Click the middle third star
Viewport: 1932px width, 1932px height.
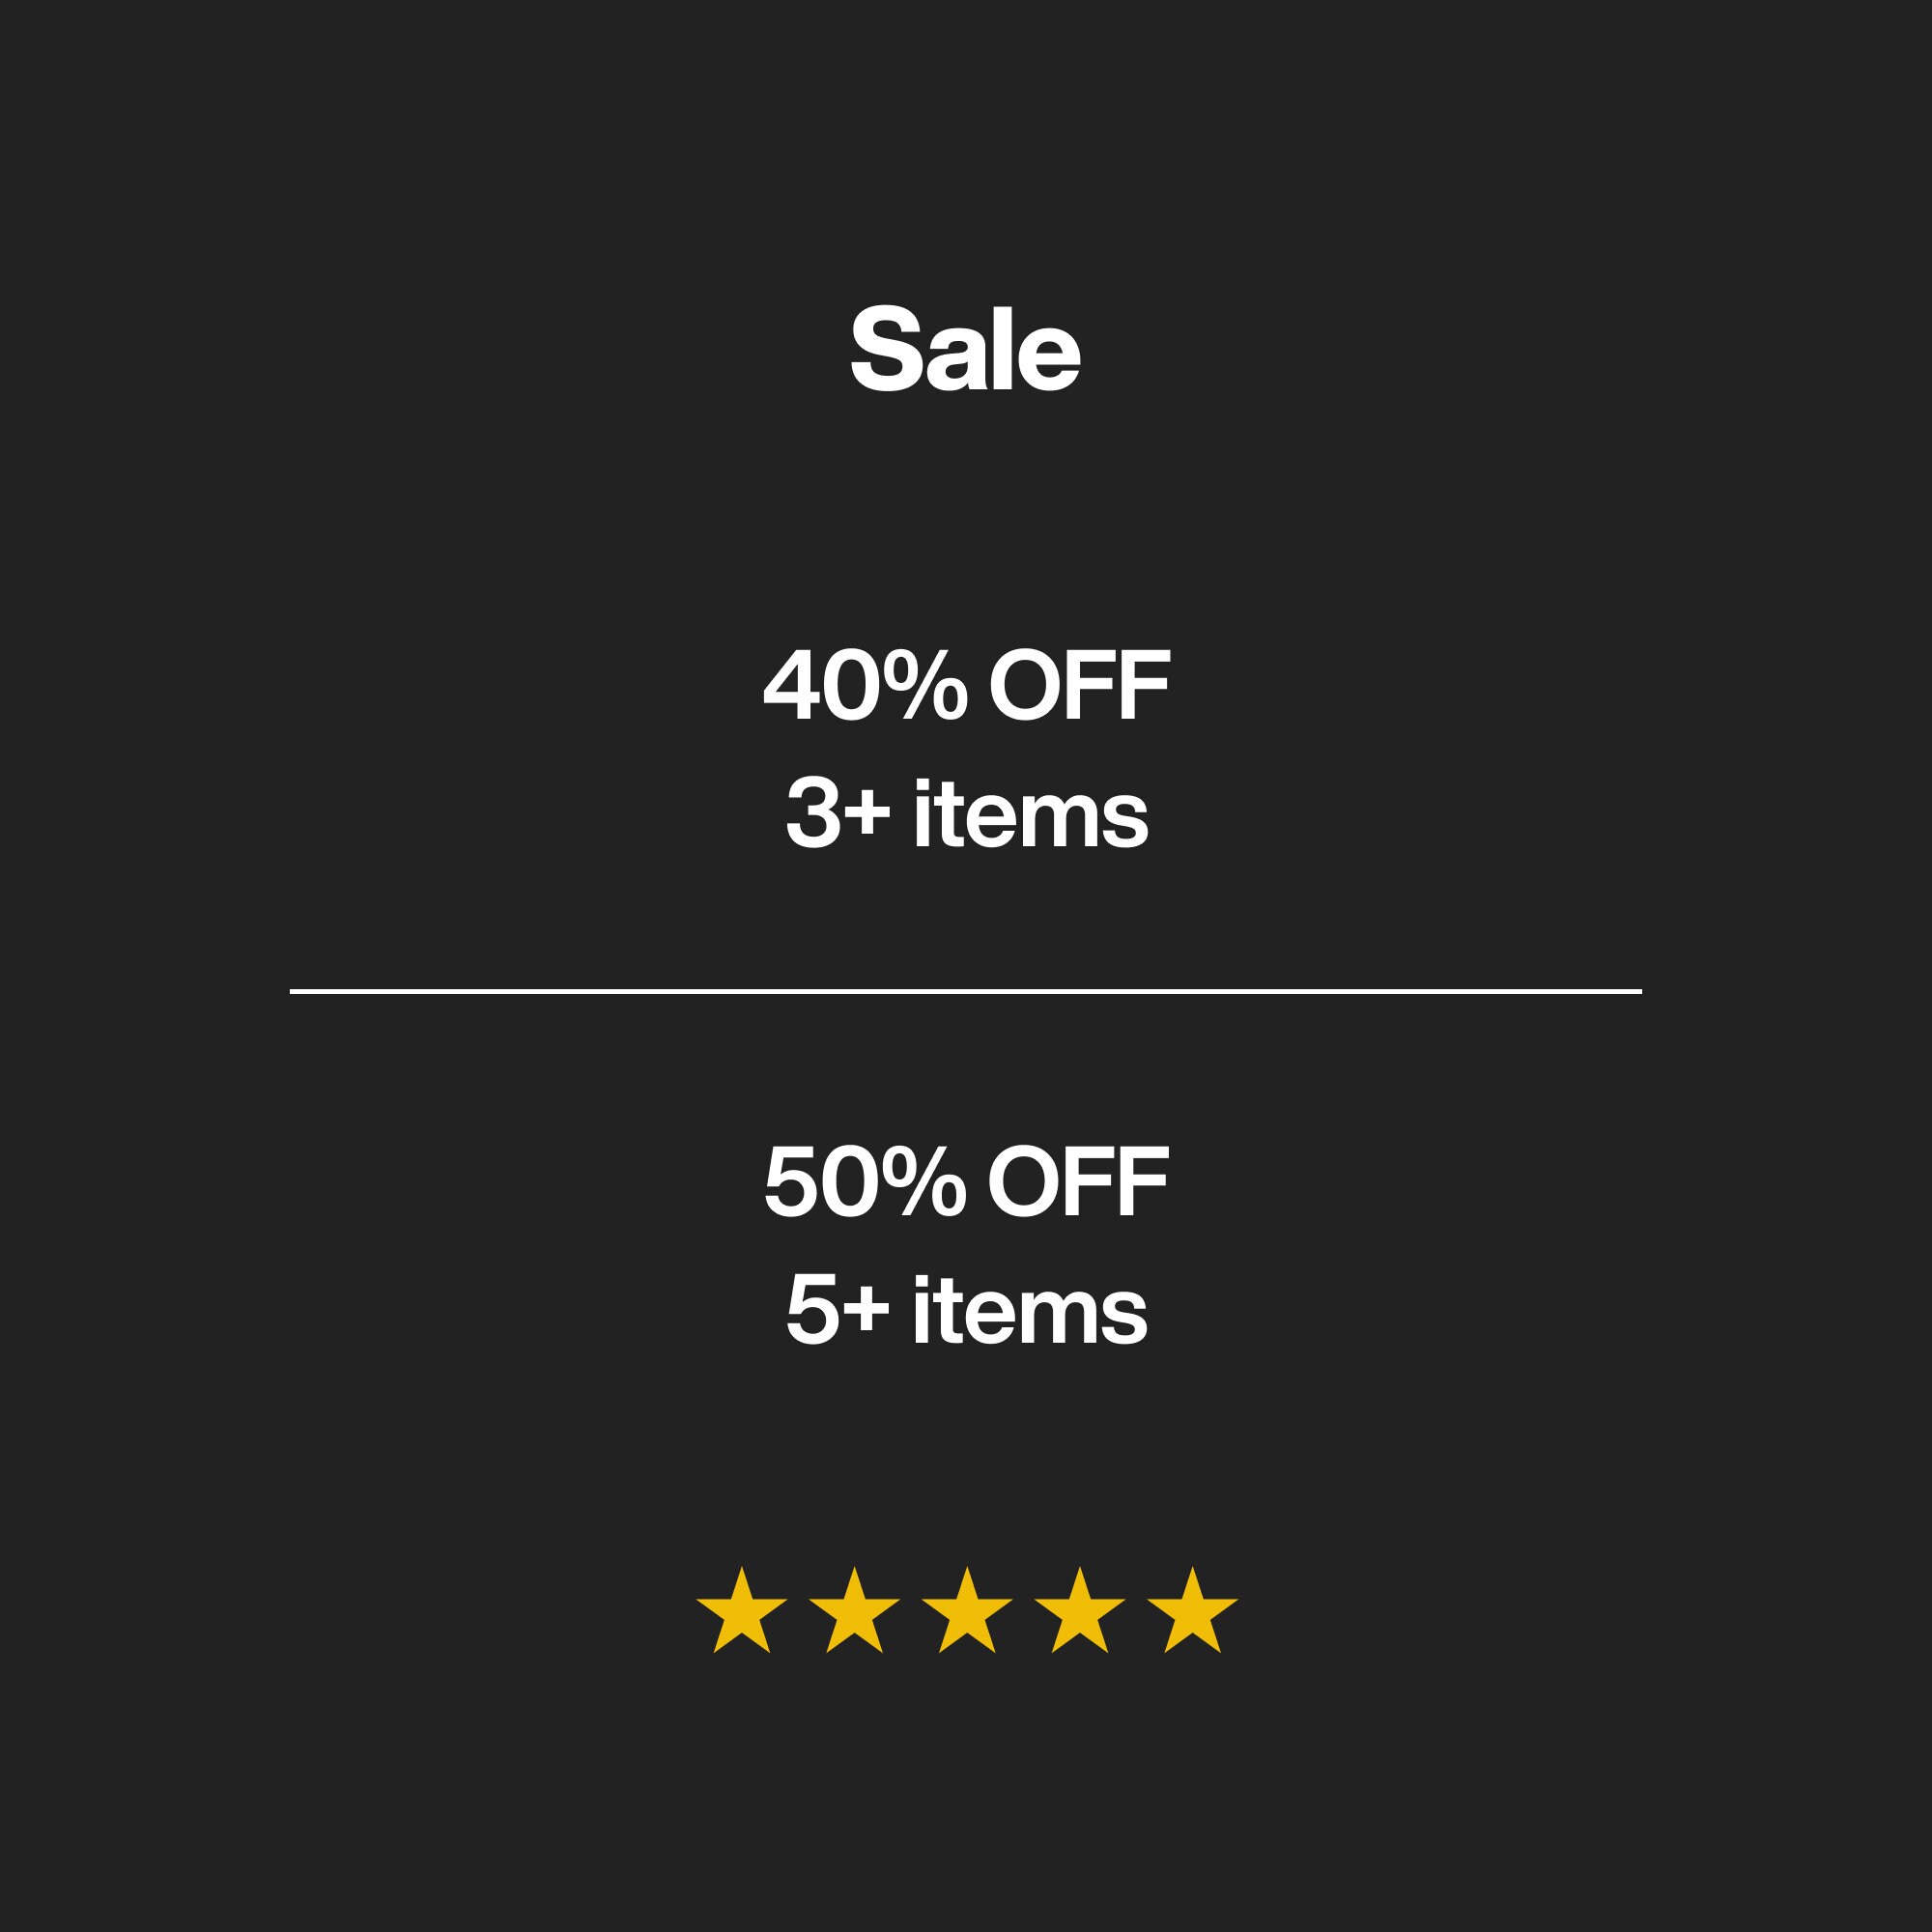(x=966, y=1611)
